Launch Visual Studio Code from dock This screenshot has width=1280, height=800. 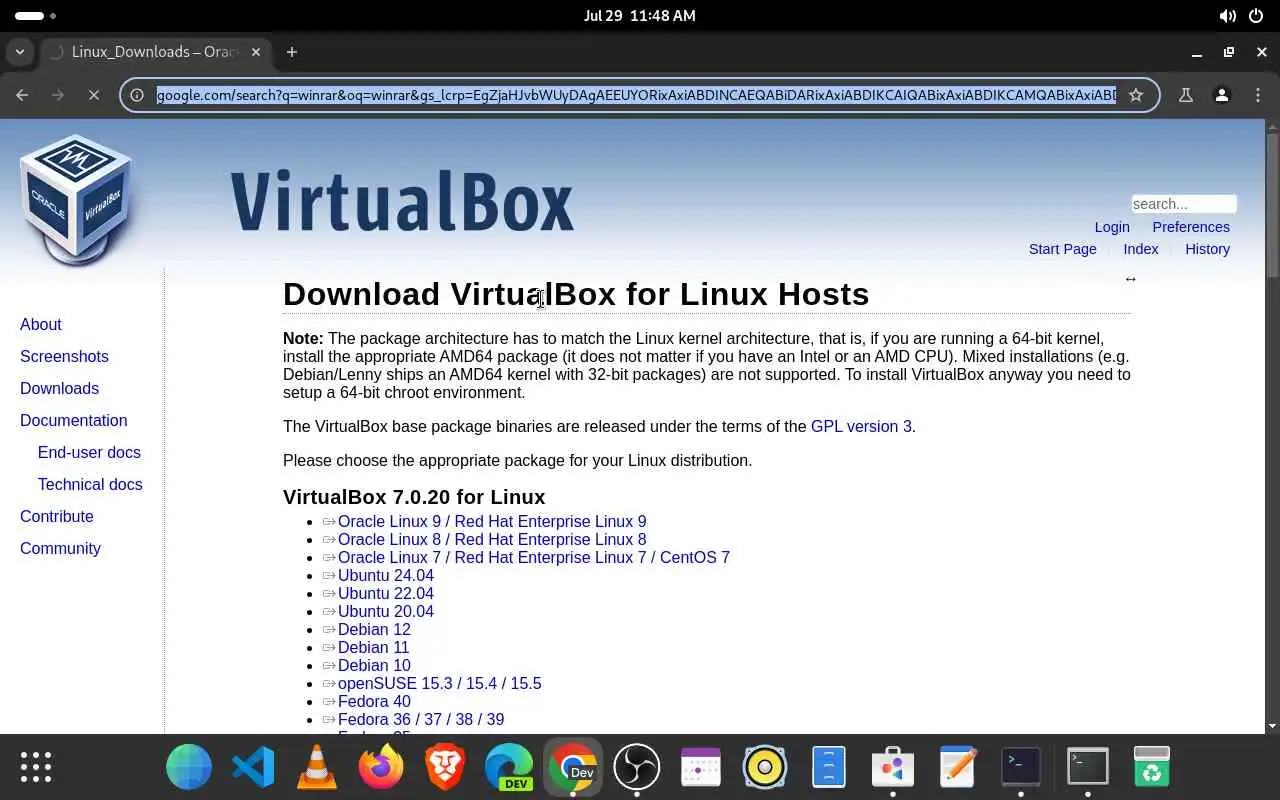pos(253,767)
